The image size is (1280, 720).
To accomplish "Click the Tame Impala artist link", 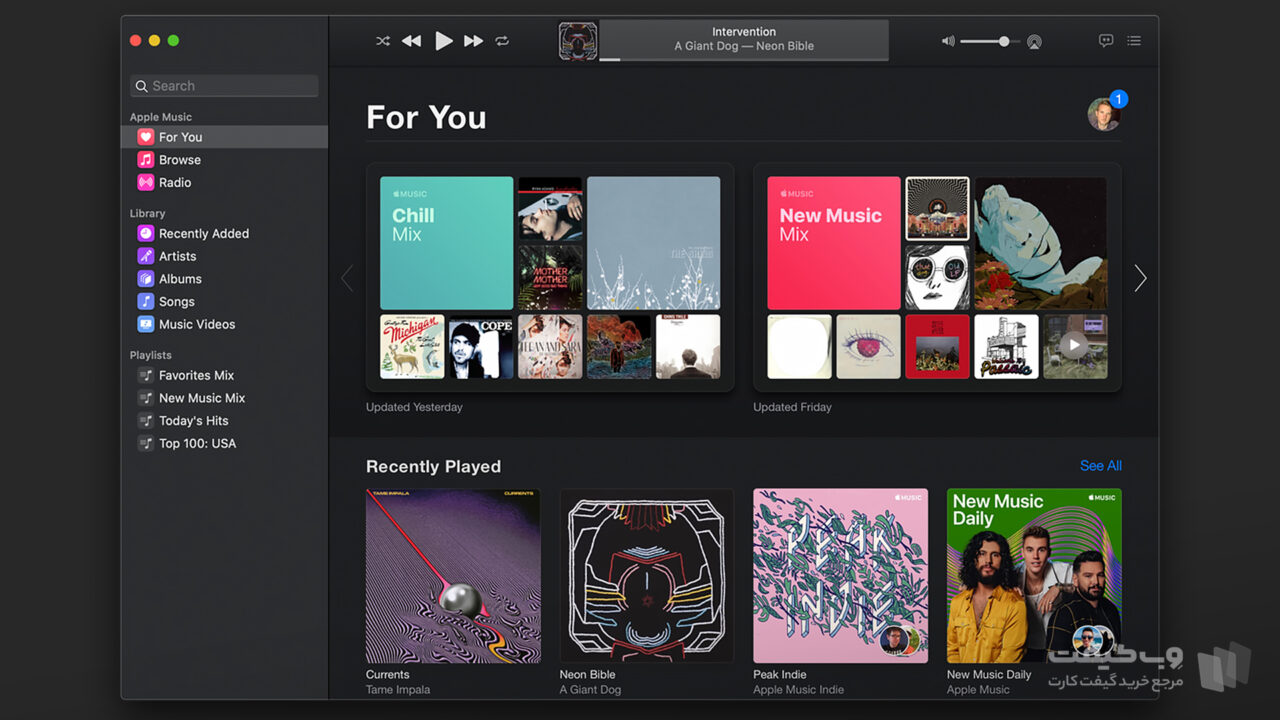I will [x=398, y=690].
